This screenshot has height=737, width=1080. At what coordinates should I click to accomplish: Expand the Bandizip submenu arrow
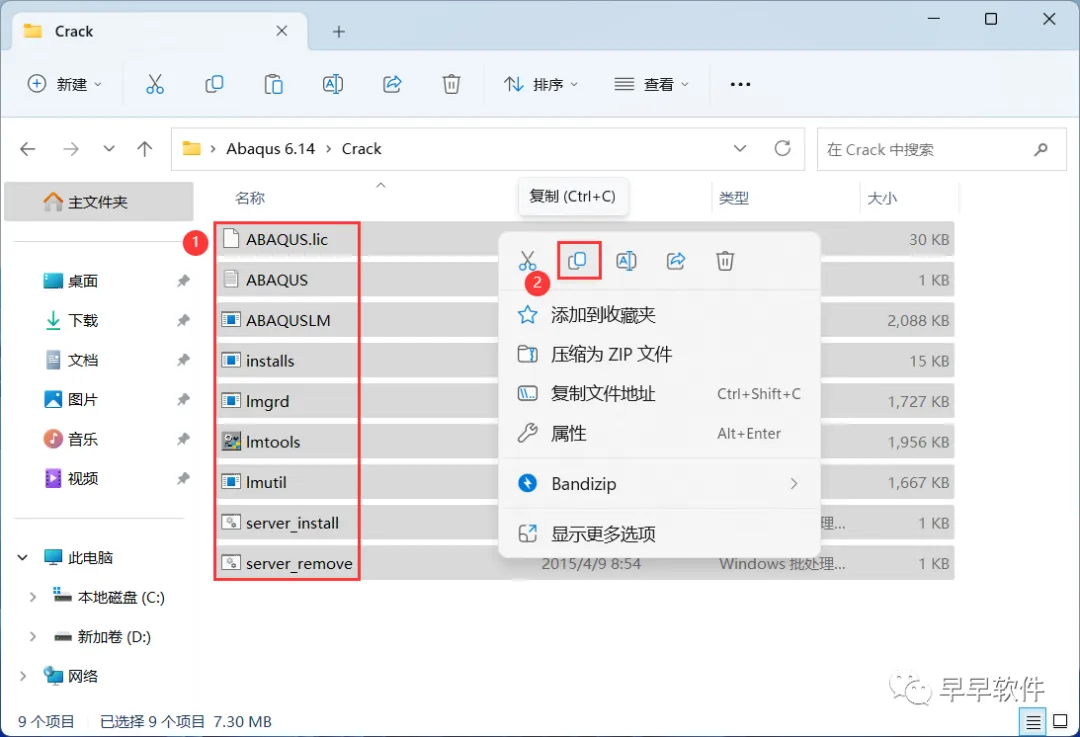pos(794,484)
